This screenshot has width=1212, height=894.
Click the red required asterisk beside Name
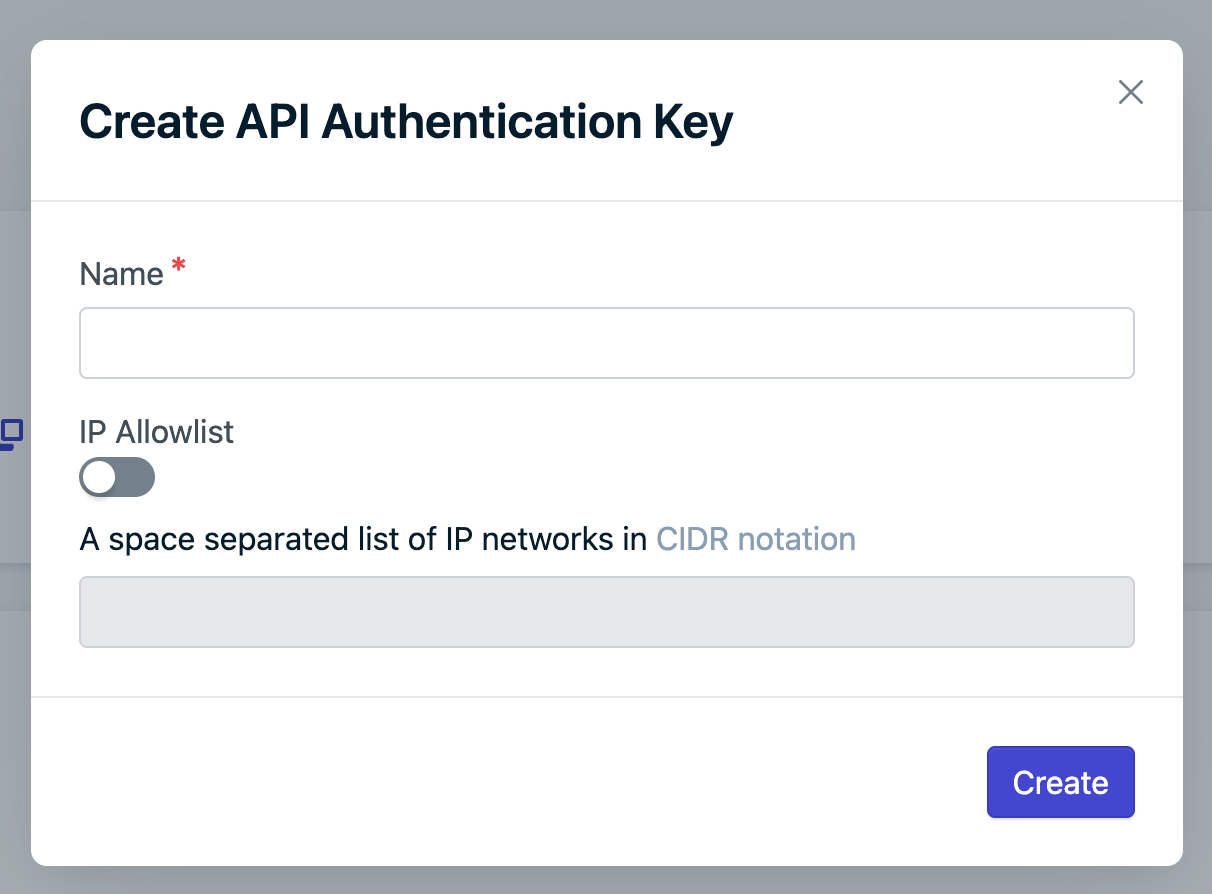click(x=179, y=265)
